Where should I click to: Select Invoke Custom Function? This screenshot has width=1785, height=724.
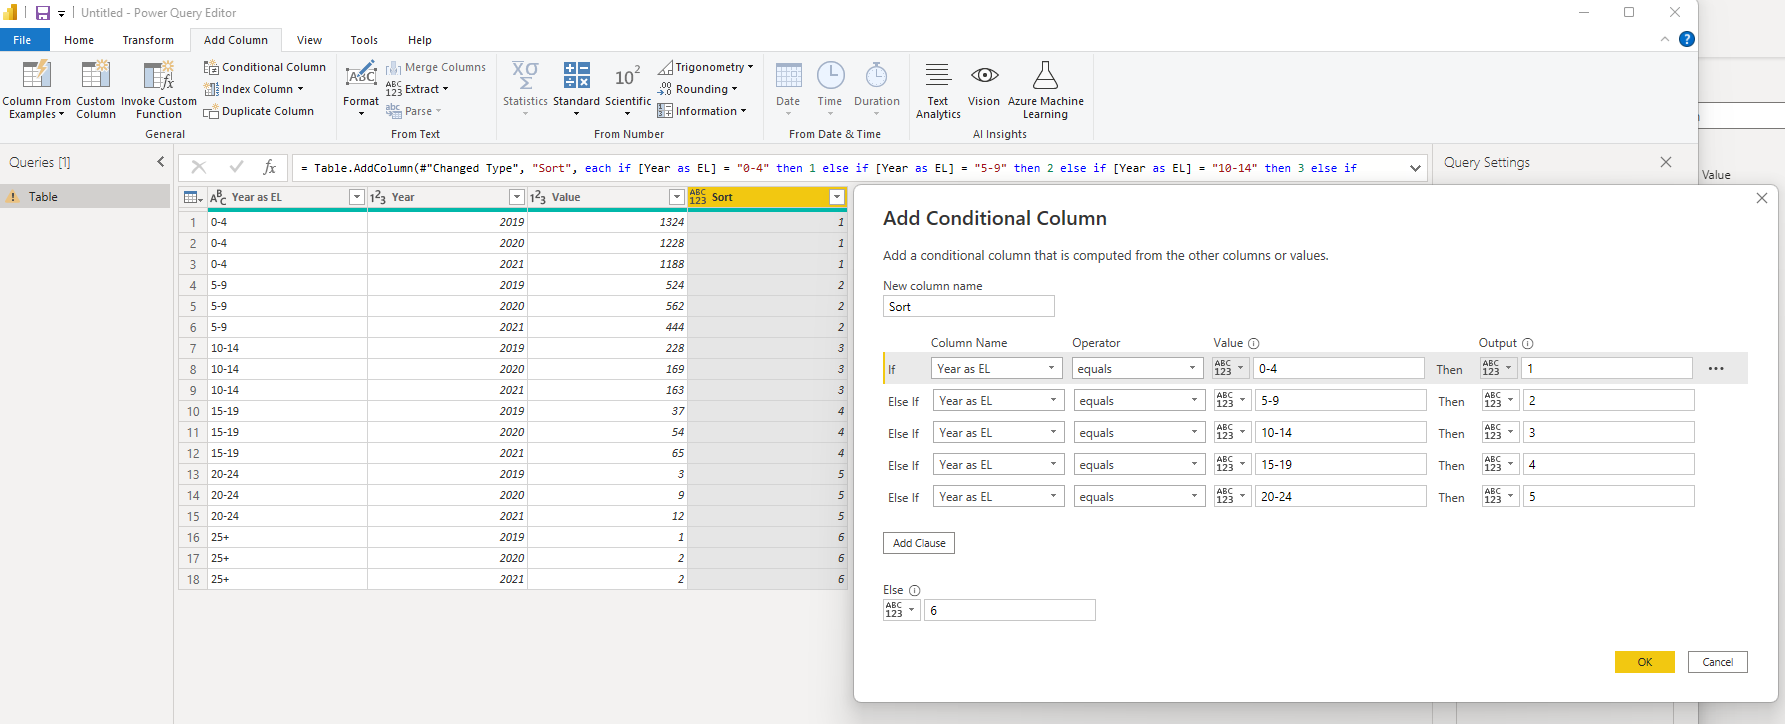point(159,89)
